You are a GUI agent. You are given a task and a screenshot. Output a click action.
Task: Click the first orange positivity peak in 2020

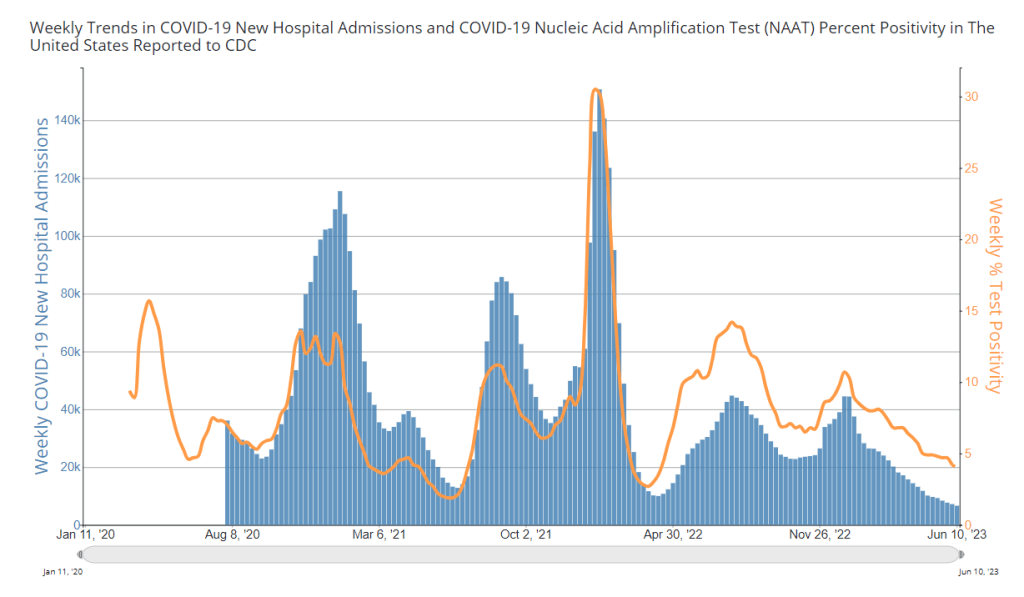149,301
